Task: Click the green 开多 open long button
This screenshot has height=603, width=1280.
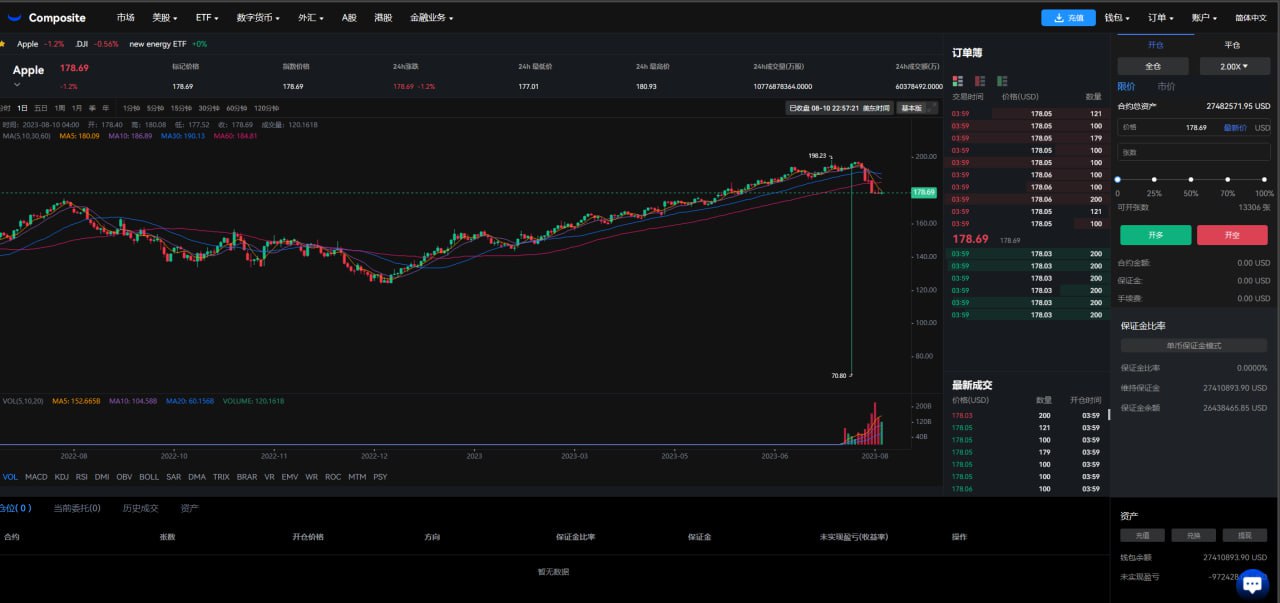Action: point(1155,235)
